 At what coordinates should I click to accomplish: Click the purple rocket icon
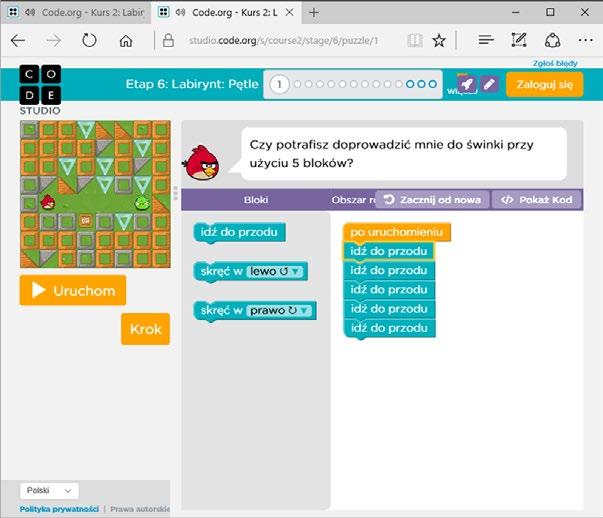(x=467, y=84)
